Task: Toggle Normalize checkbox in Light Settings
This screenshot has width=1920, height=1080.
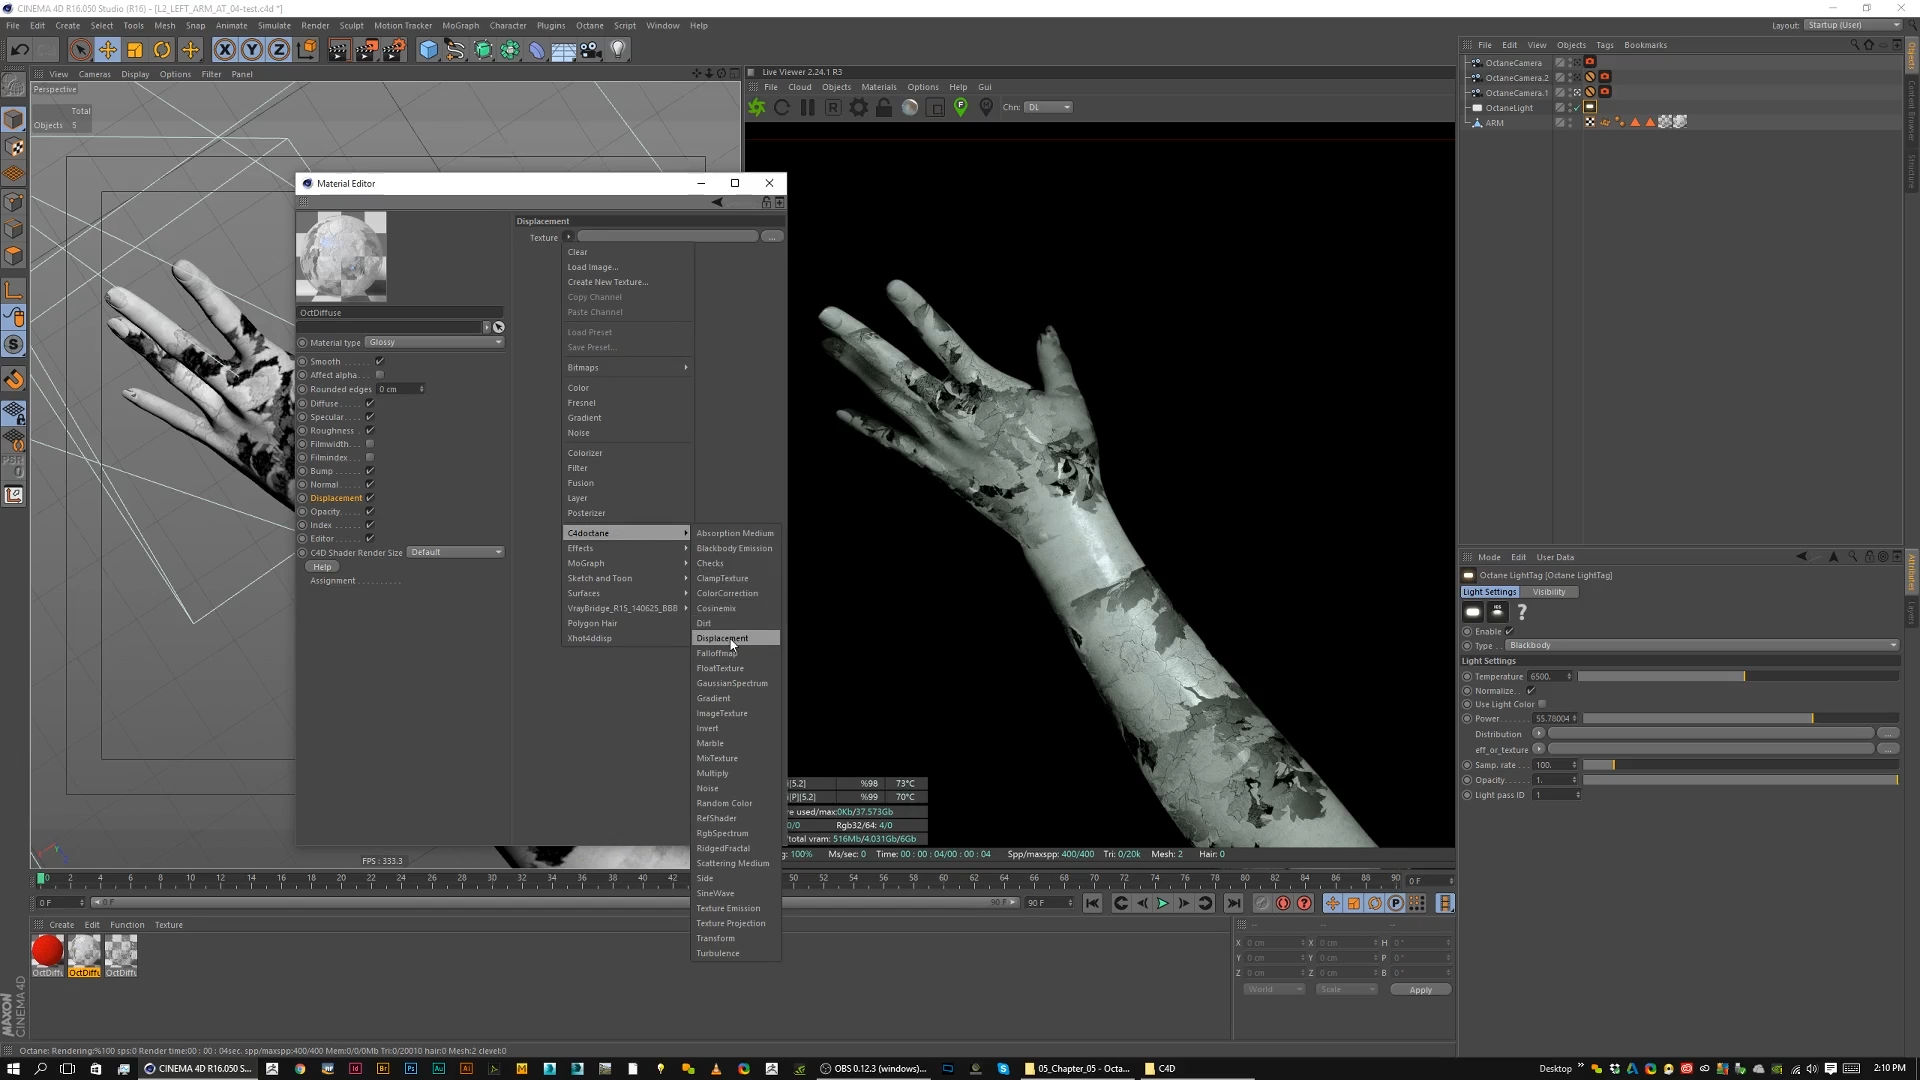Action: (x=1531, y=691)
